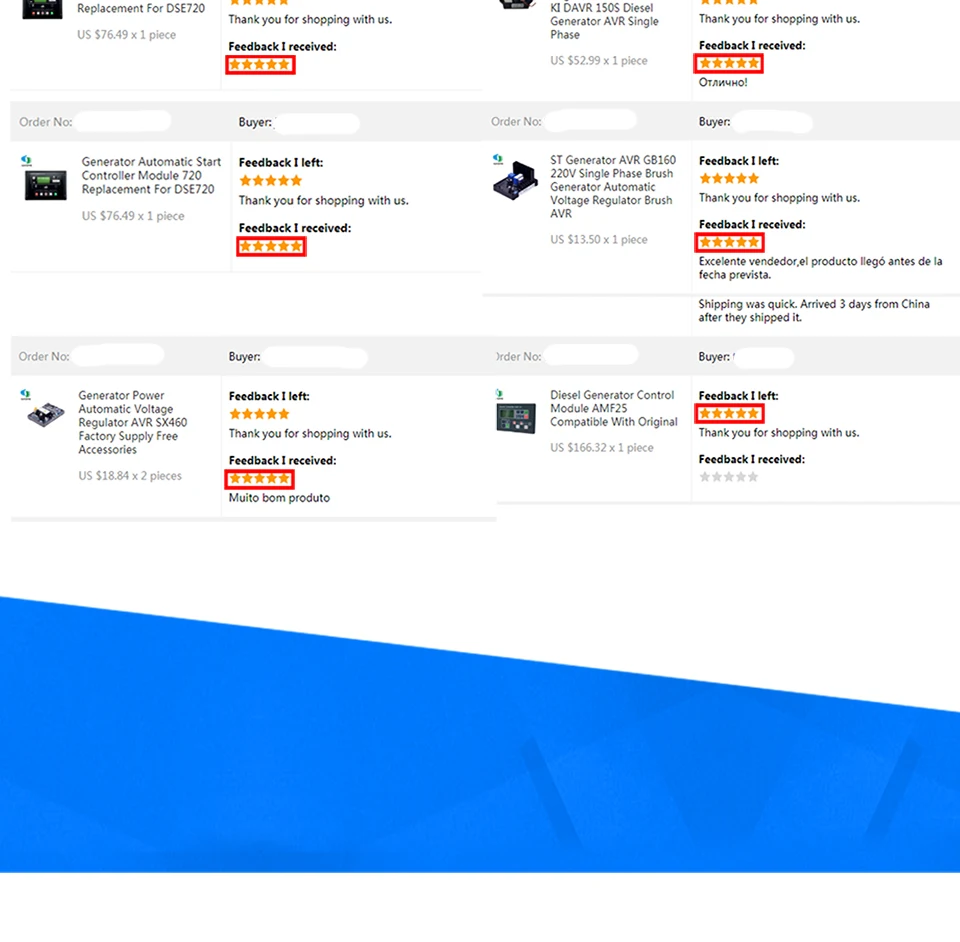Open ST Generator AVR GB160 product title

613,187
